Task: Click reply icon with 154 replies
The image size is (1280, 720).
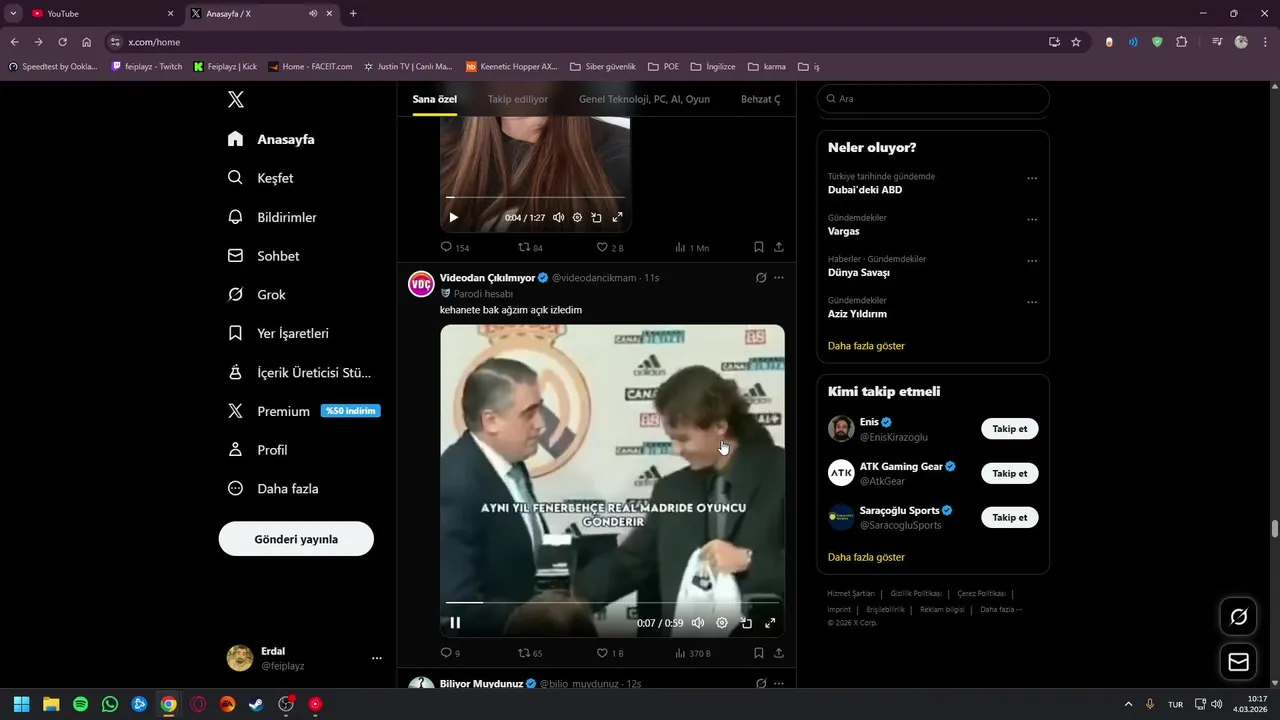Action: click(447, 247)
